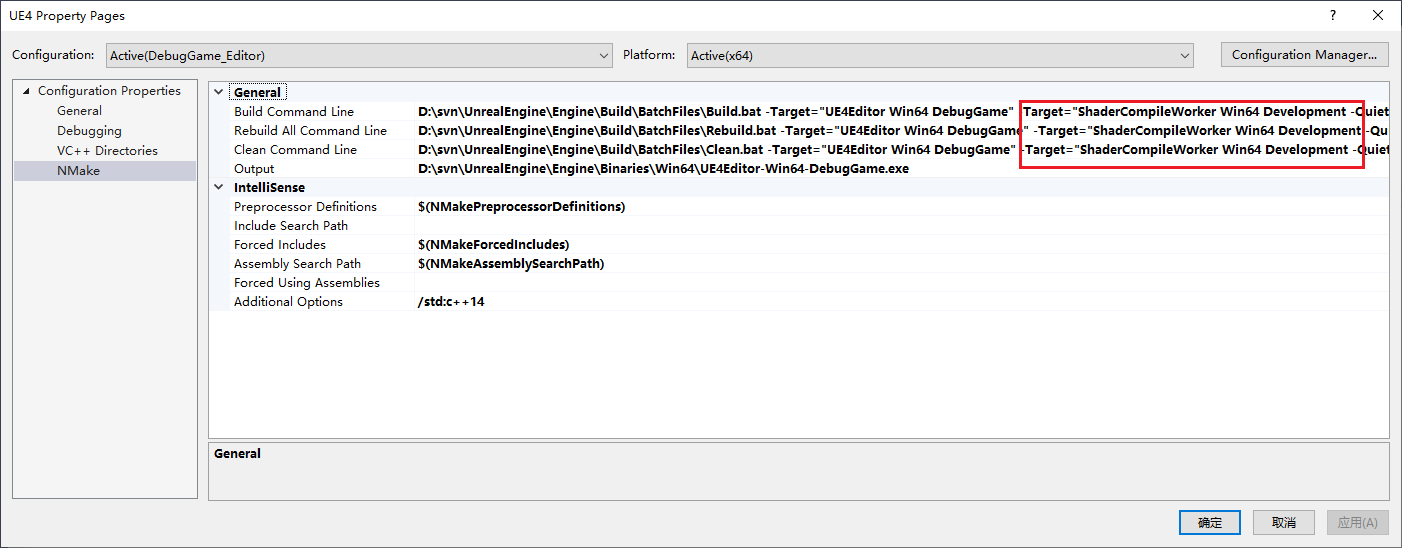Click the Additional Options label
This screenshot has width=1402, height=548.
coord(288,302)
